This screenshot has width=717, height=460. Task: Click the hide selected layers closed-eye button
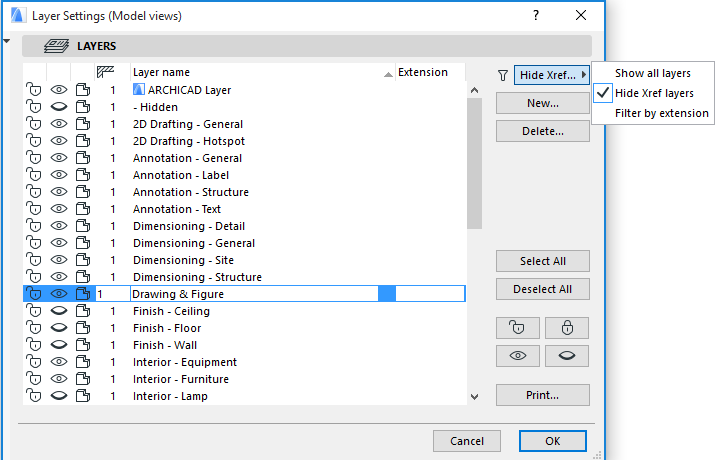[x=566, y=356]
